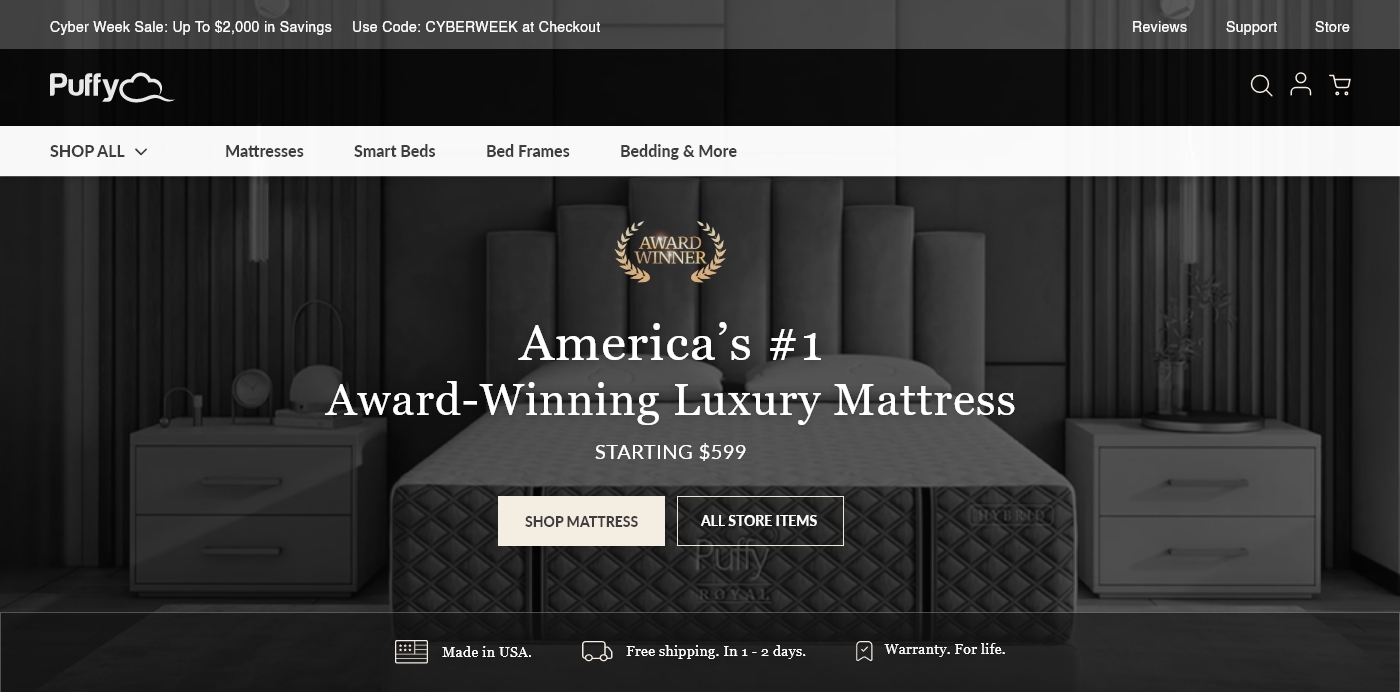Click the SHOP MATTRESS button
The height and width of the screenshot is (692, 1400).
click(581, 521)
